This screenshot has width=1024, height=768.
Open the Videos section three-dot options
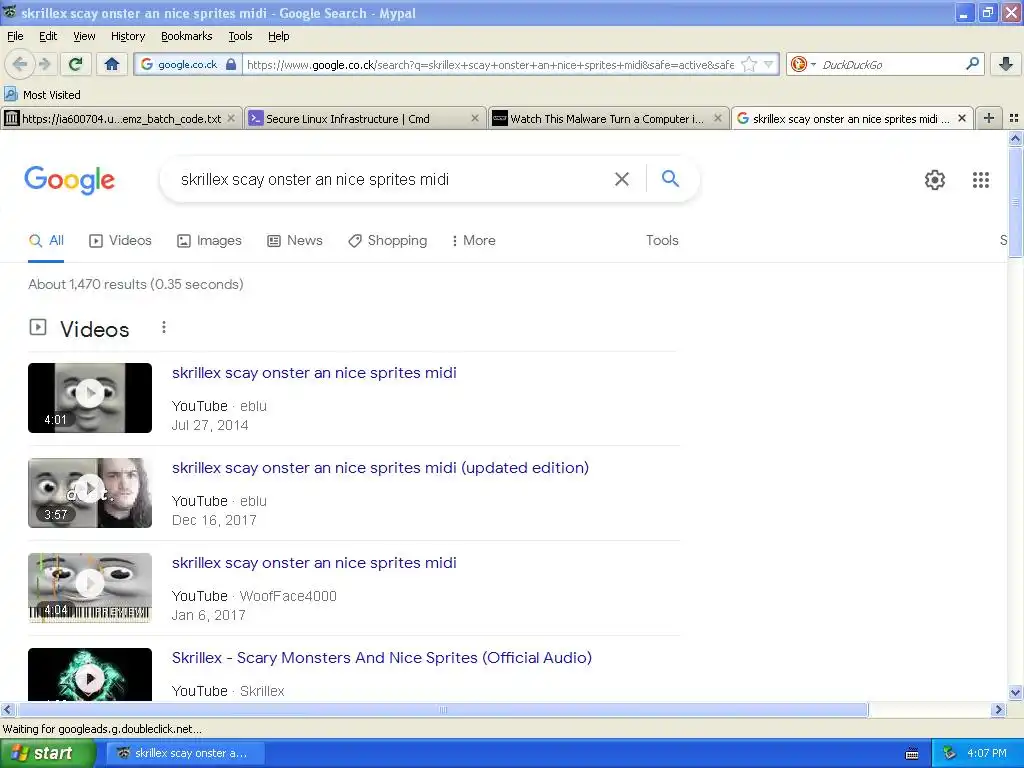pyautogui.click(x=164, y=327)
